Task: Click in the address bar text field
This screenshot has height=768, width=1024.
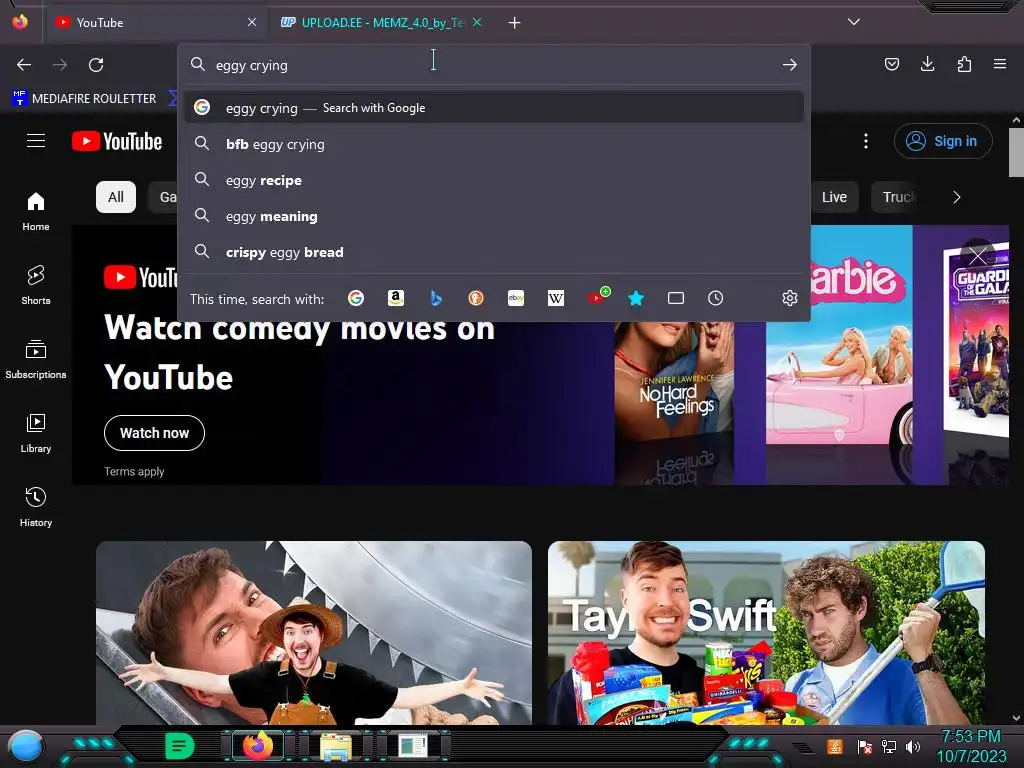Action: point(493,65)
